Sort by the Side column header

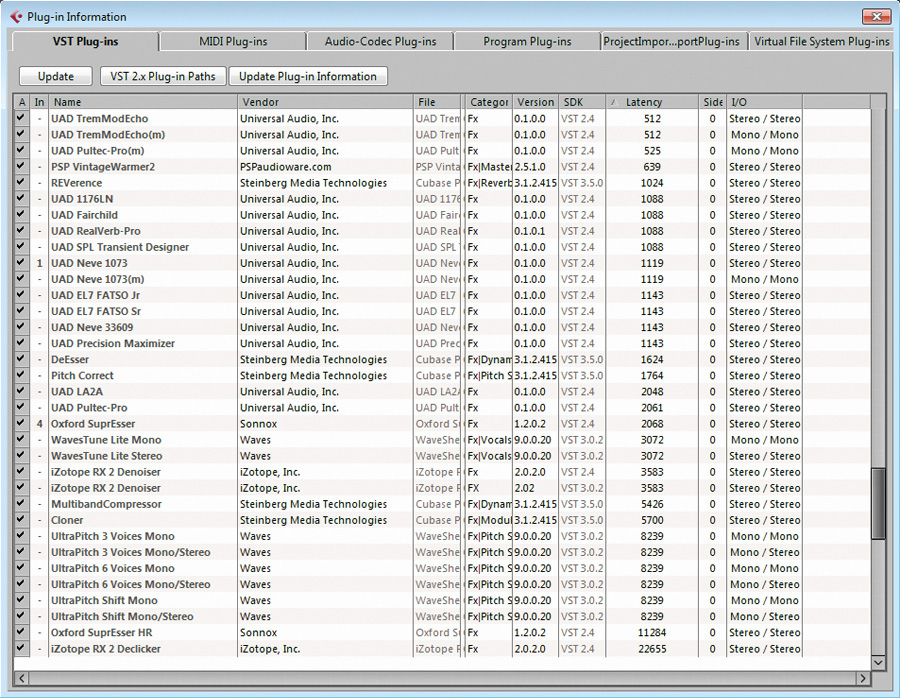coord(712,102)
